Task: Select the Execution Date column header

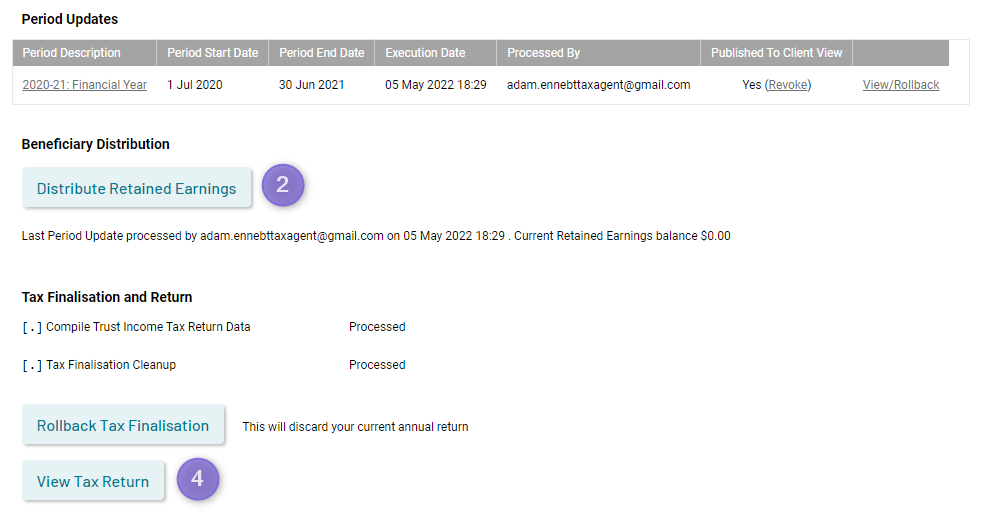Action: click(435, 53)
